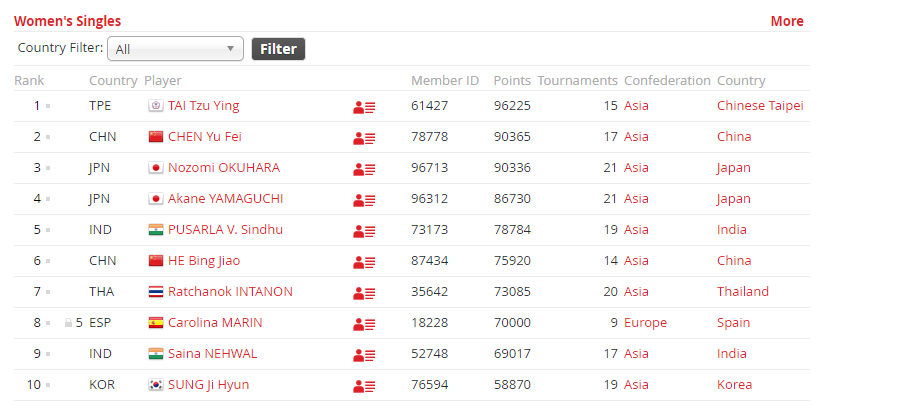904x415 pixels.
Task: Open TAI Tzu Ying's player profile icon
Action: (364, 107)
